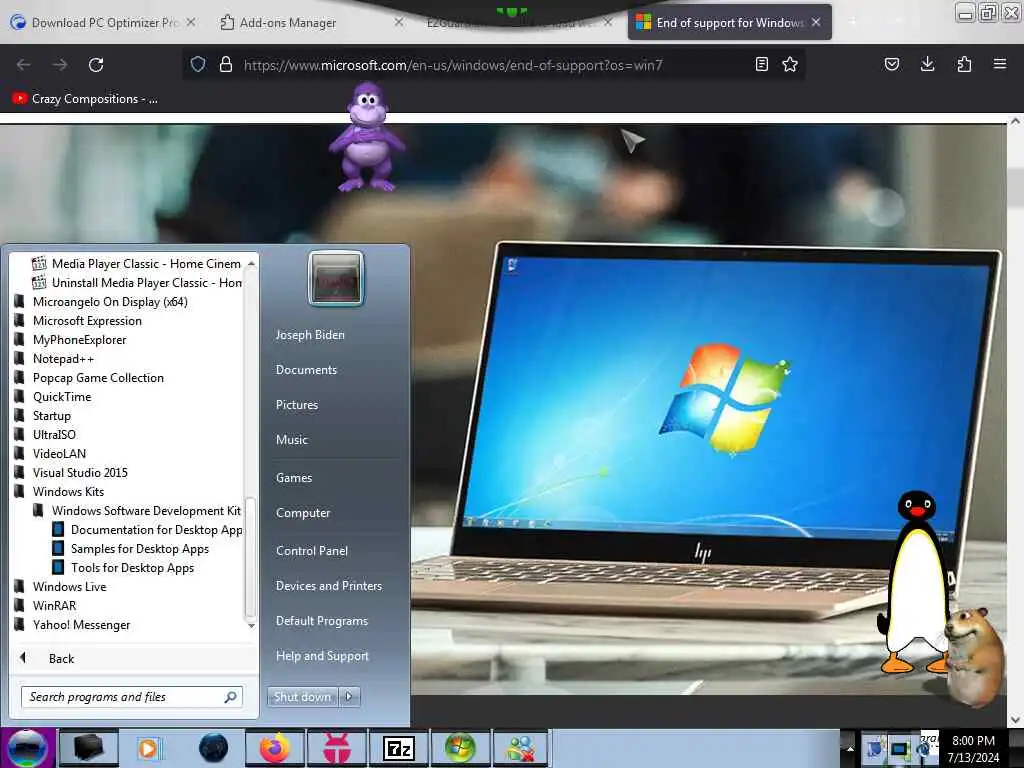Open Default Programs from Start menu
1024x768 pixels.
tap(322, 621)
